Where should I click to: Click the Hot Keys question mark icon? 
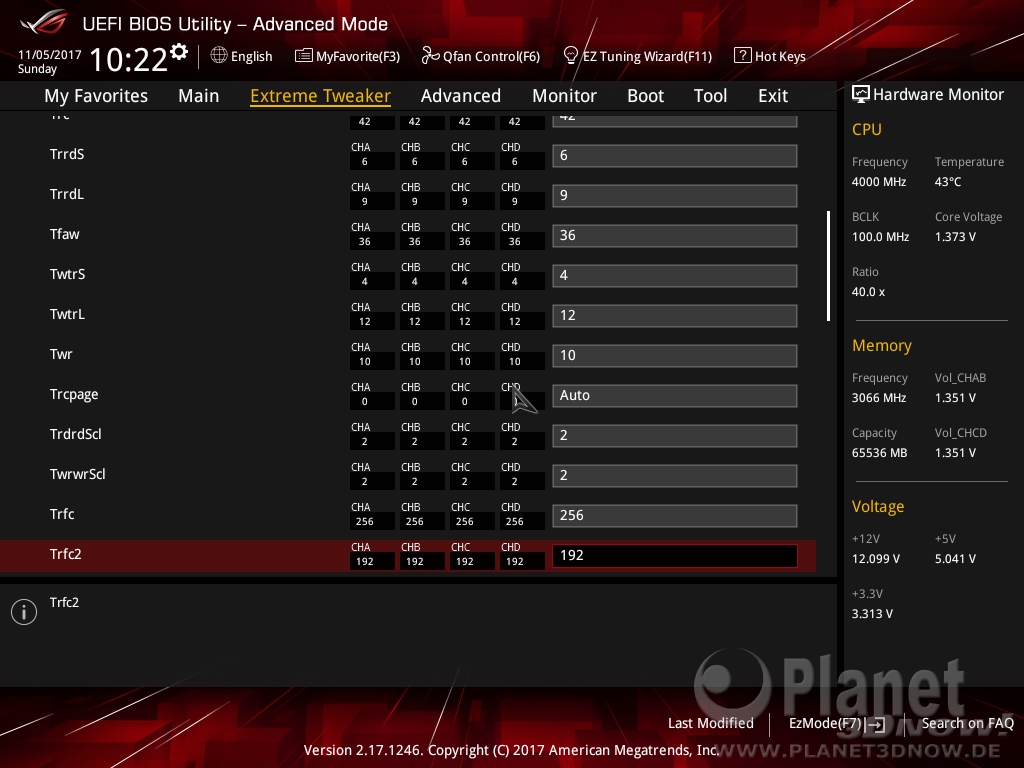click(x=743, y=56)
